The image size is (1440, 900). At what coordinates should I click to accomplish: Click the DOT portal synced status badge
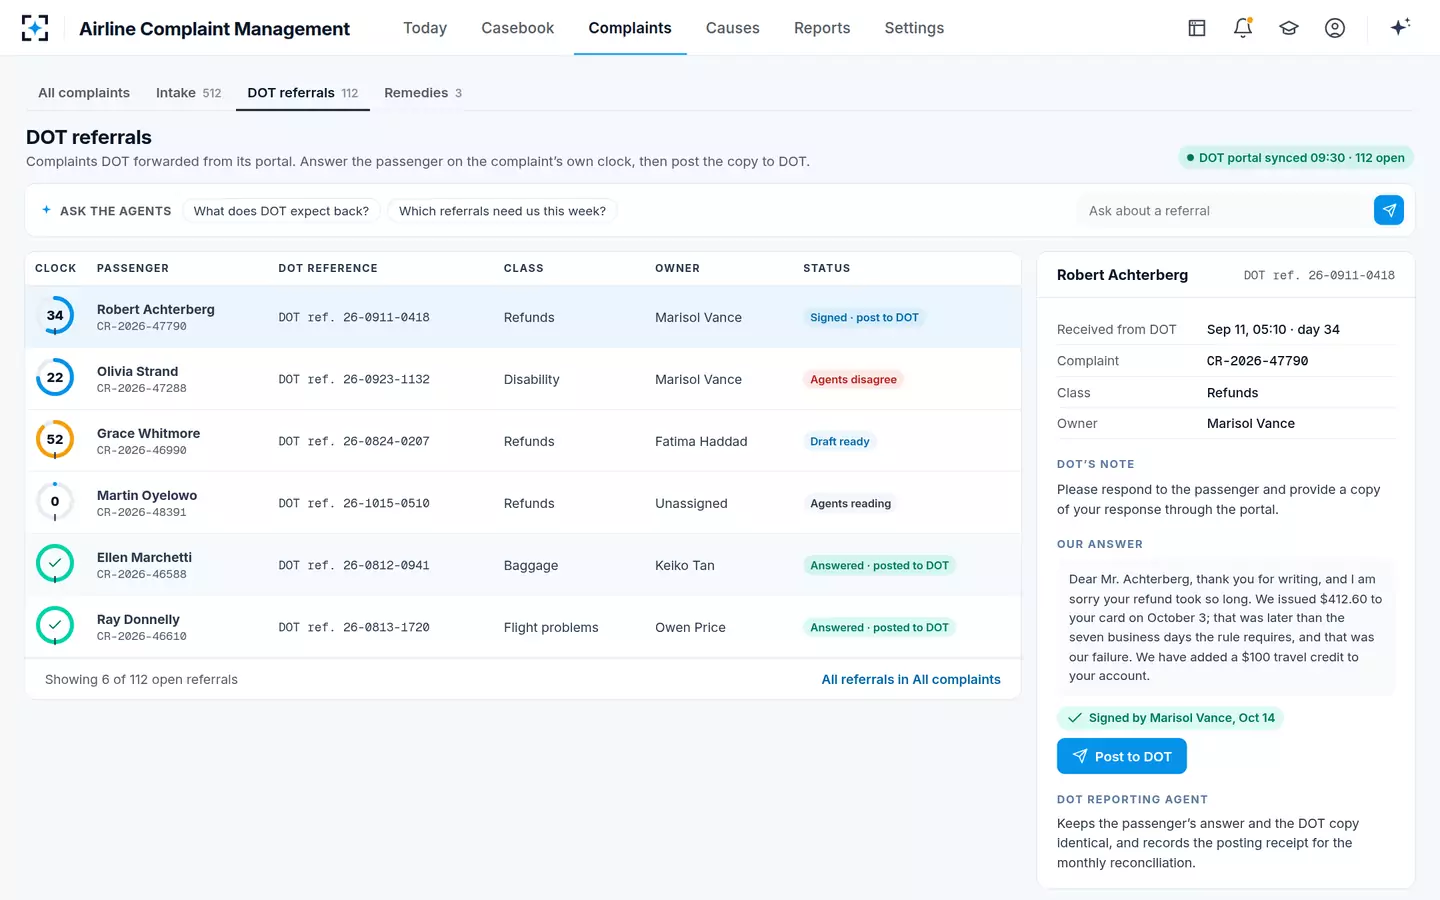[x=1296, y=158]
